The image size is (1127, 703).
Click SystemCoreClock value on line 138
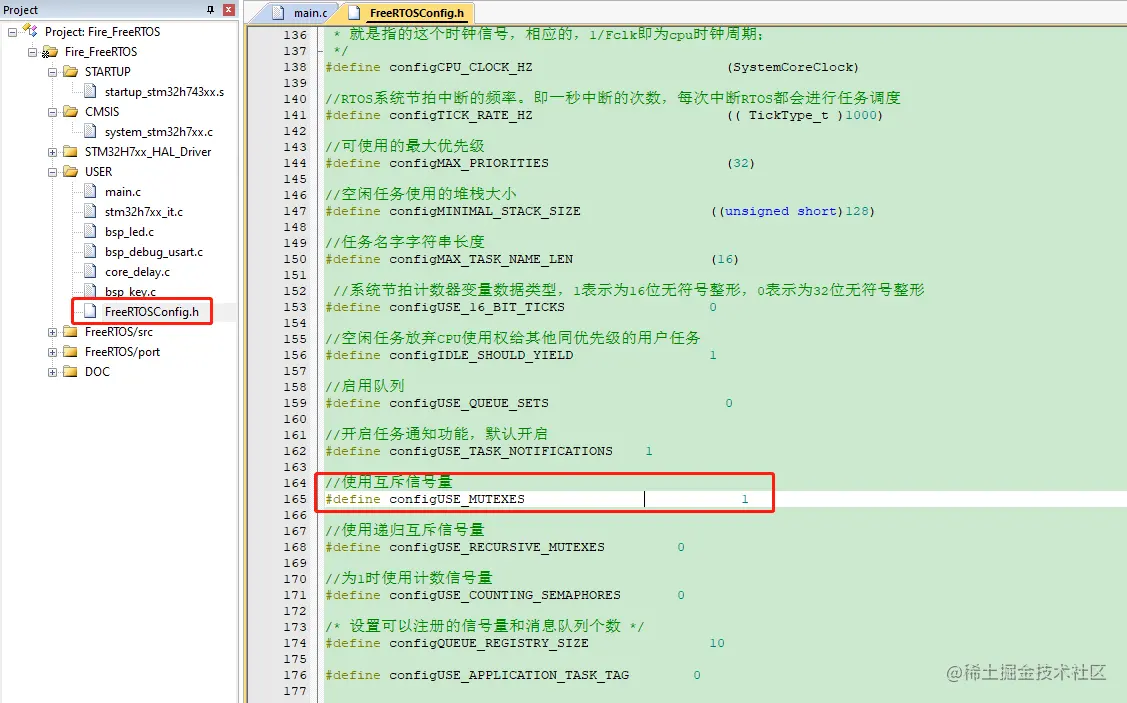click(x=793, y=67)
